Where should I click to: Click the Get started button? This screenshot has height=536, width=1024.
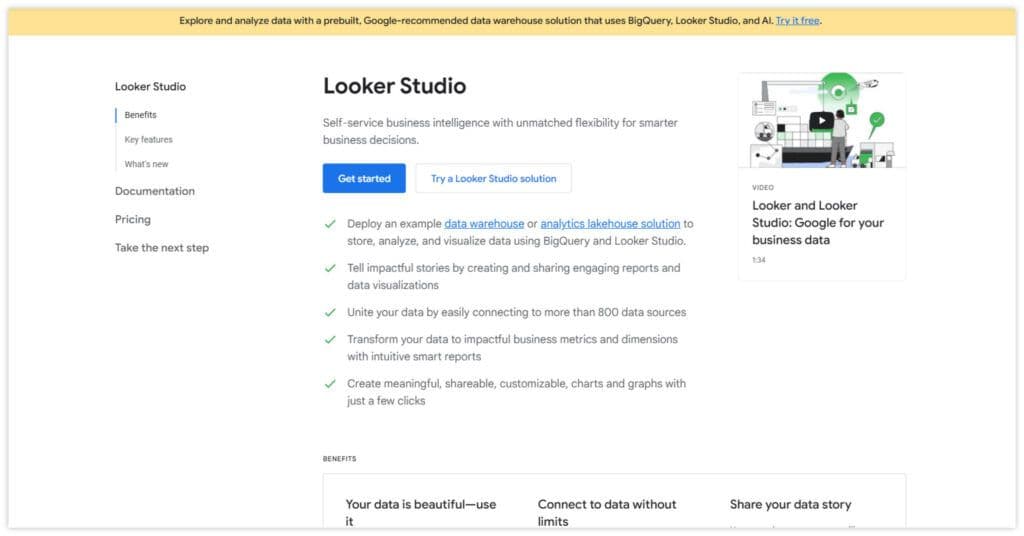(x=364, y=178)
